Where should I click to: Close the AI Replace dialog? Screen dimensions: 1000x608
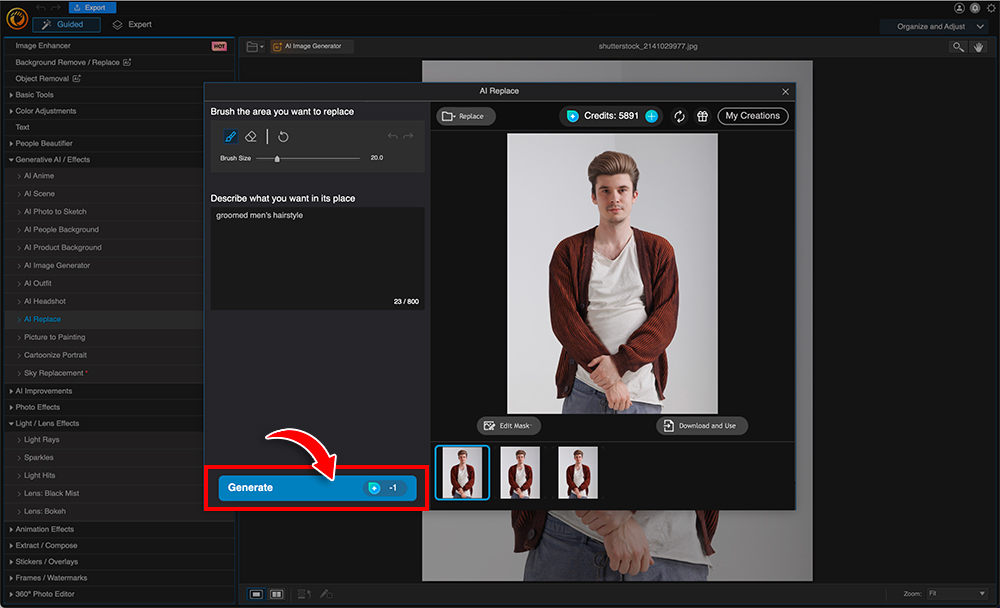coord(785,92)
